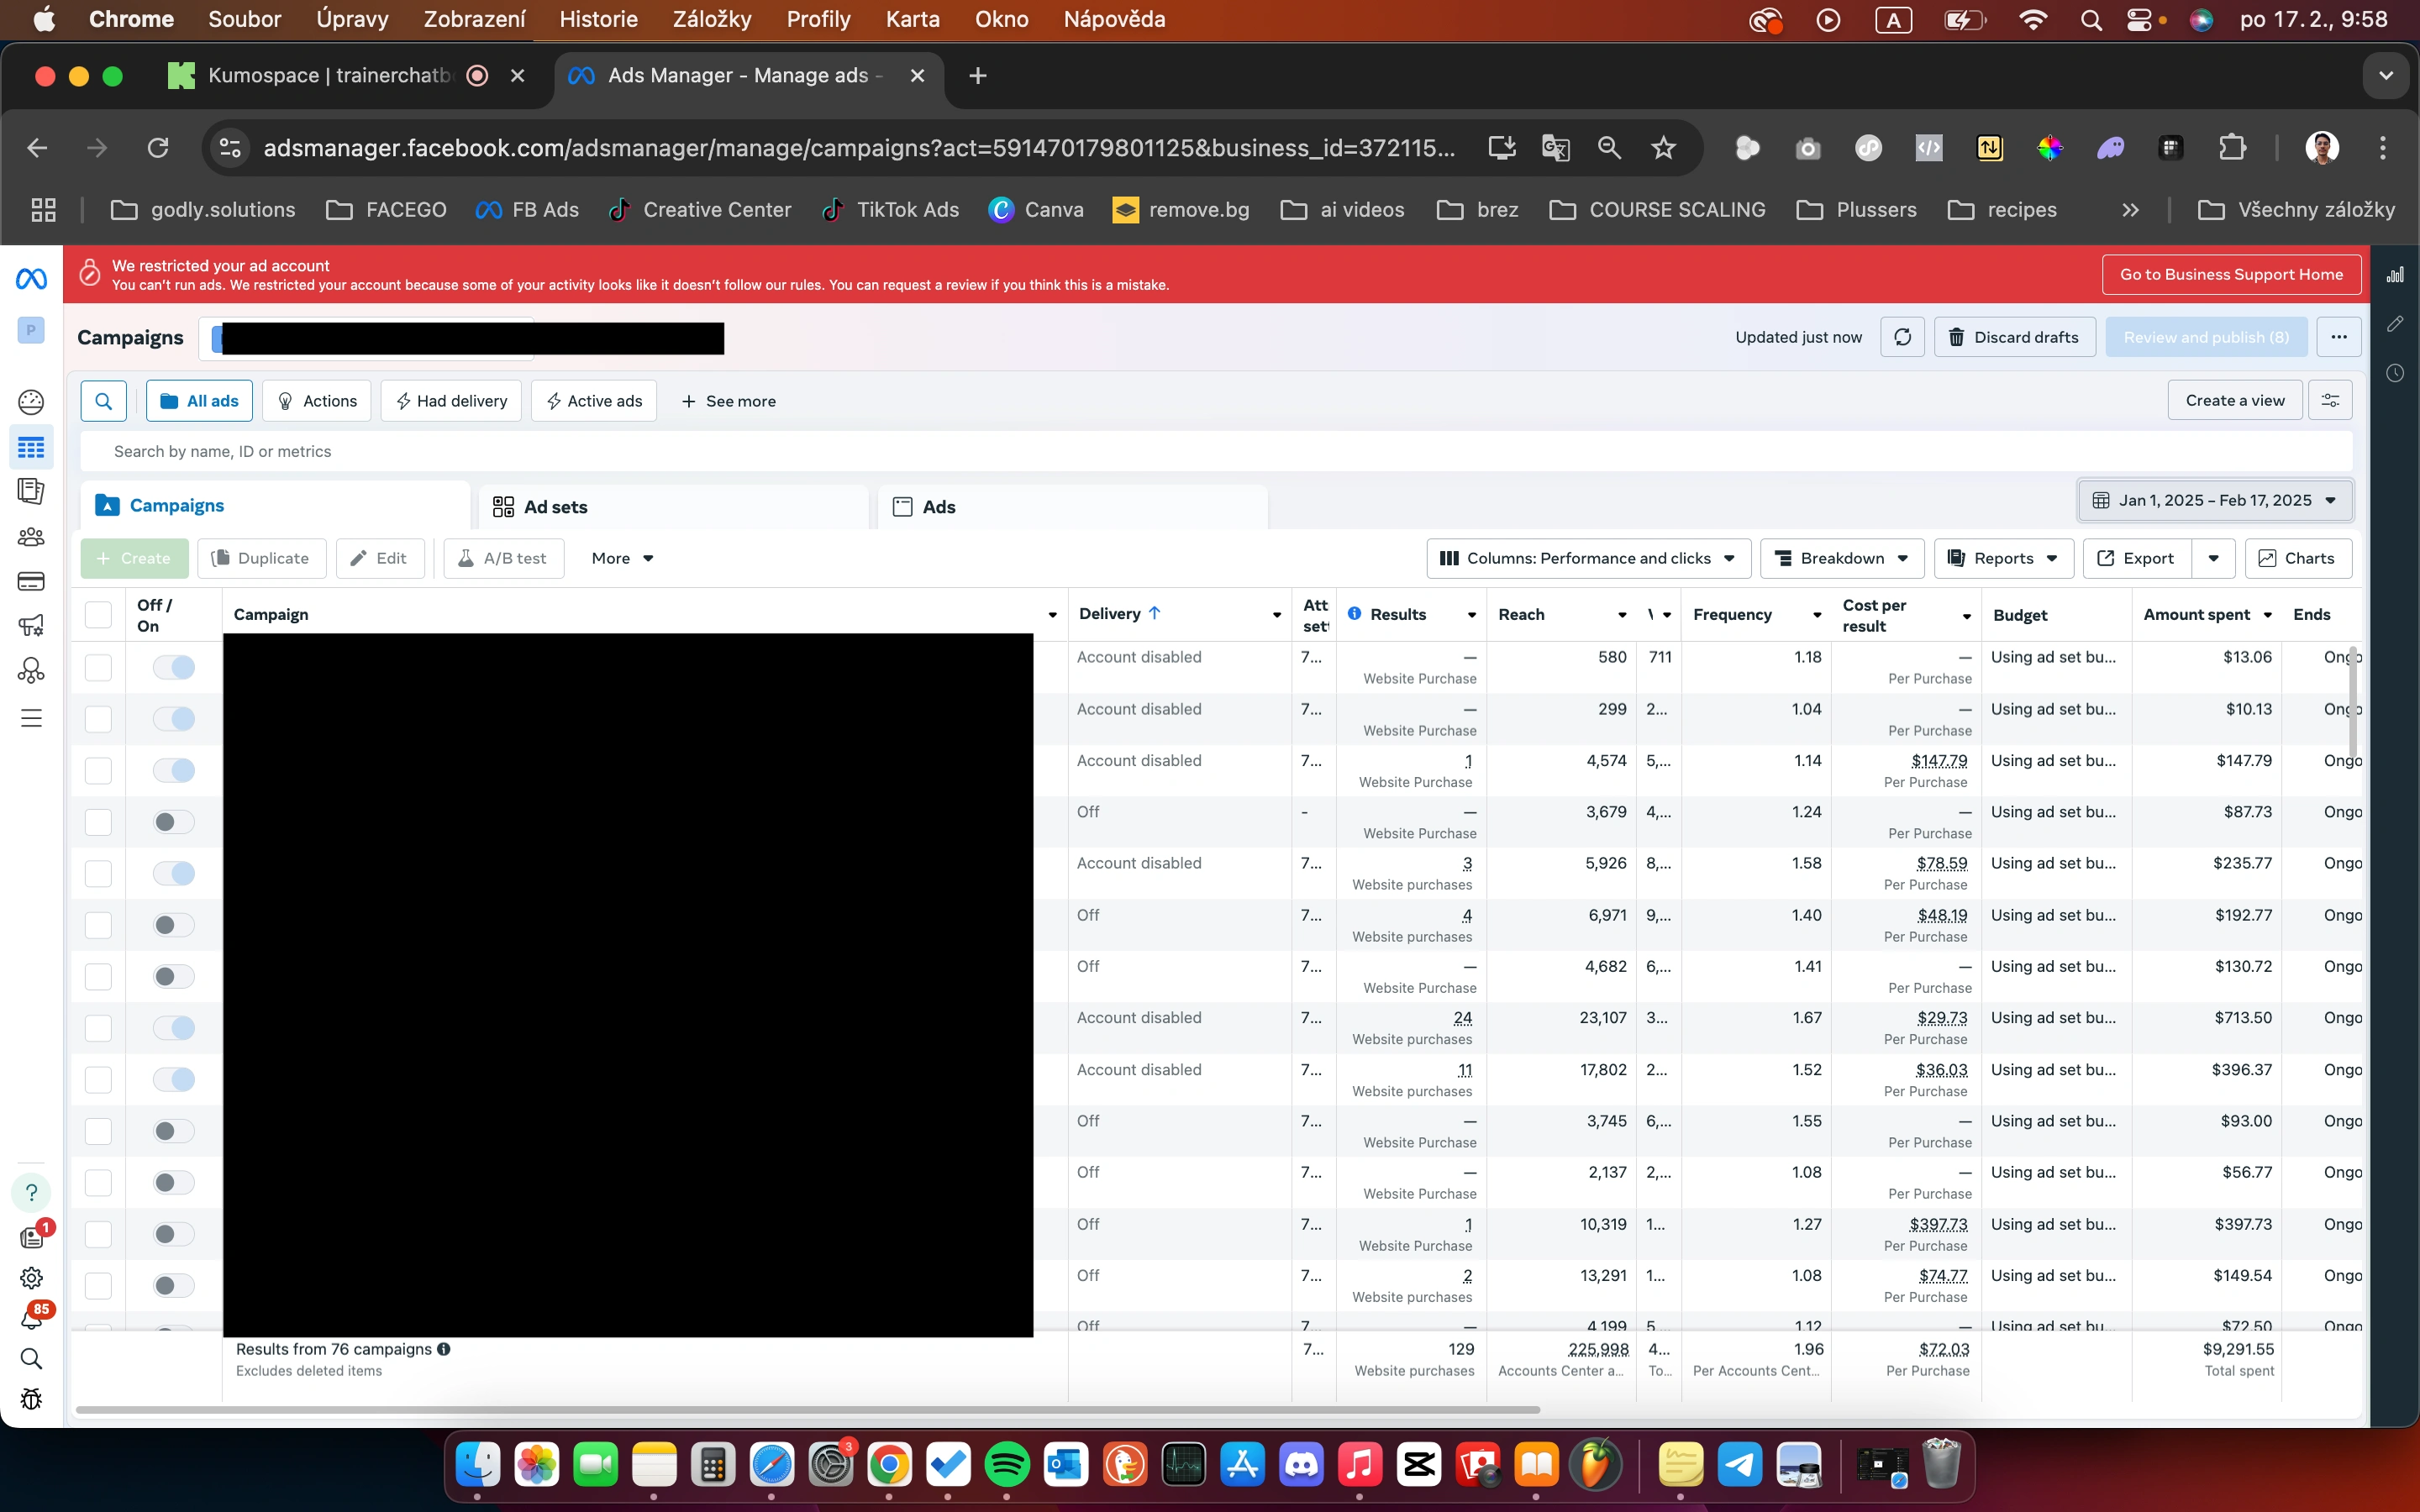Click the refresh icon next to Updated just now
2420x1512 pixels.
pos(1902,337)
